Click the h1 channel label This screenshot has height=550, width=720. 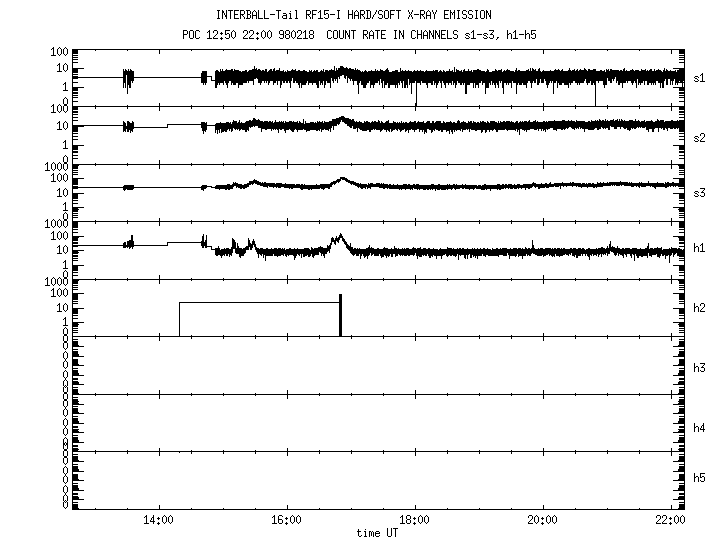click(x=700, y=249)
